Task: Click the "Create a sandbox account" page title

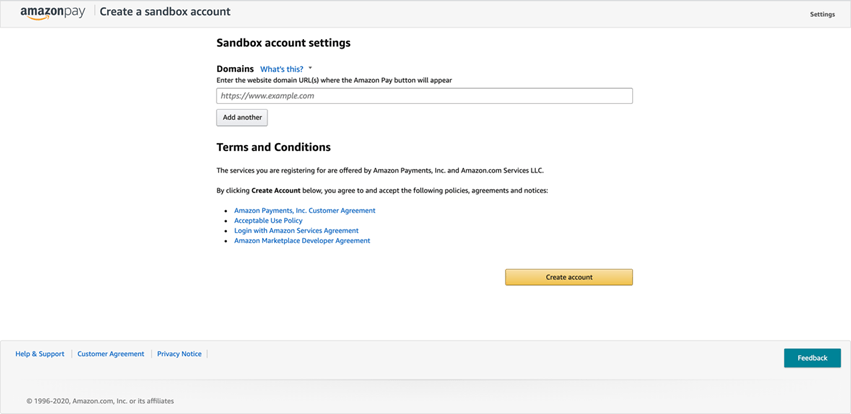Action: 165,12
